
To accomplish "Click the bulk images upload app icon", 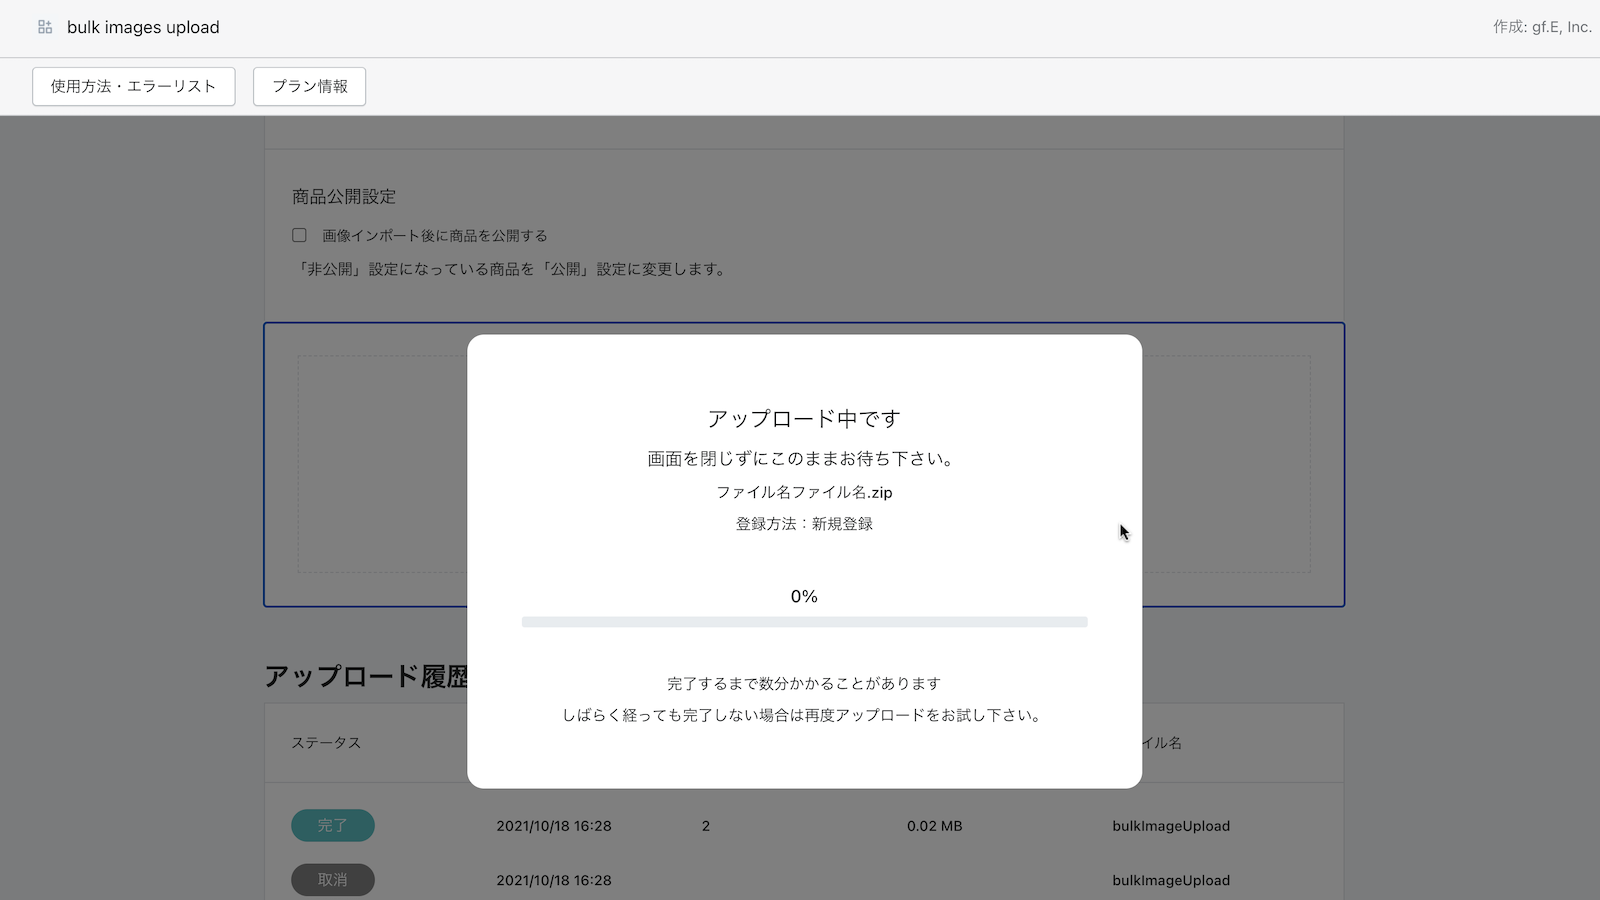I will tap(45, 27).
